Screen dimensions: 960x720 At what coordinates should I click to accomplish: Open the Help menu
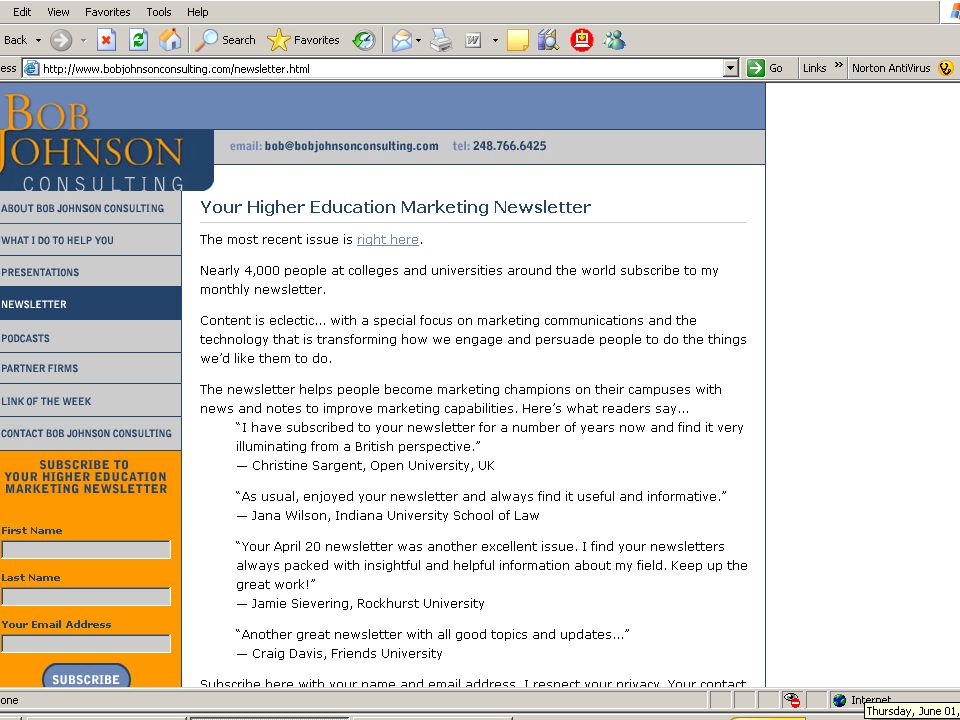pyautogui.click(x=197, y=12)
